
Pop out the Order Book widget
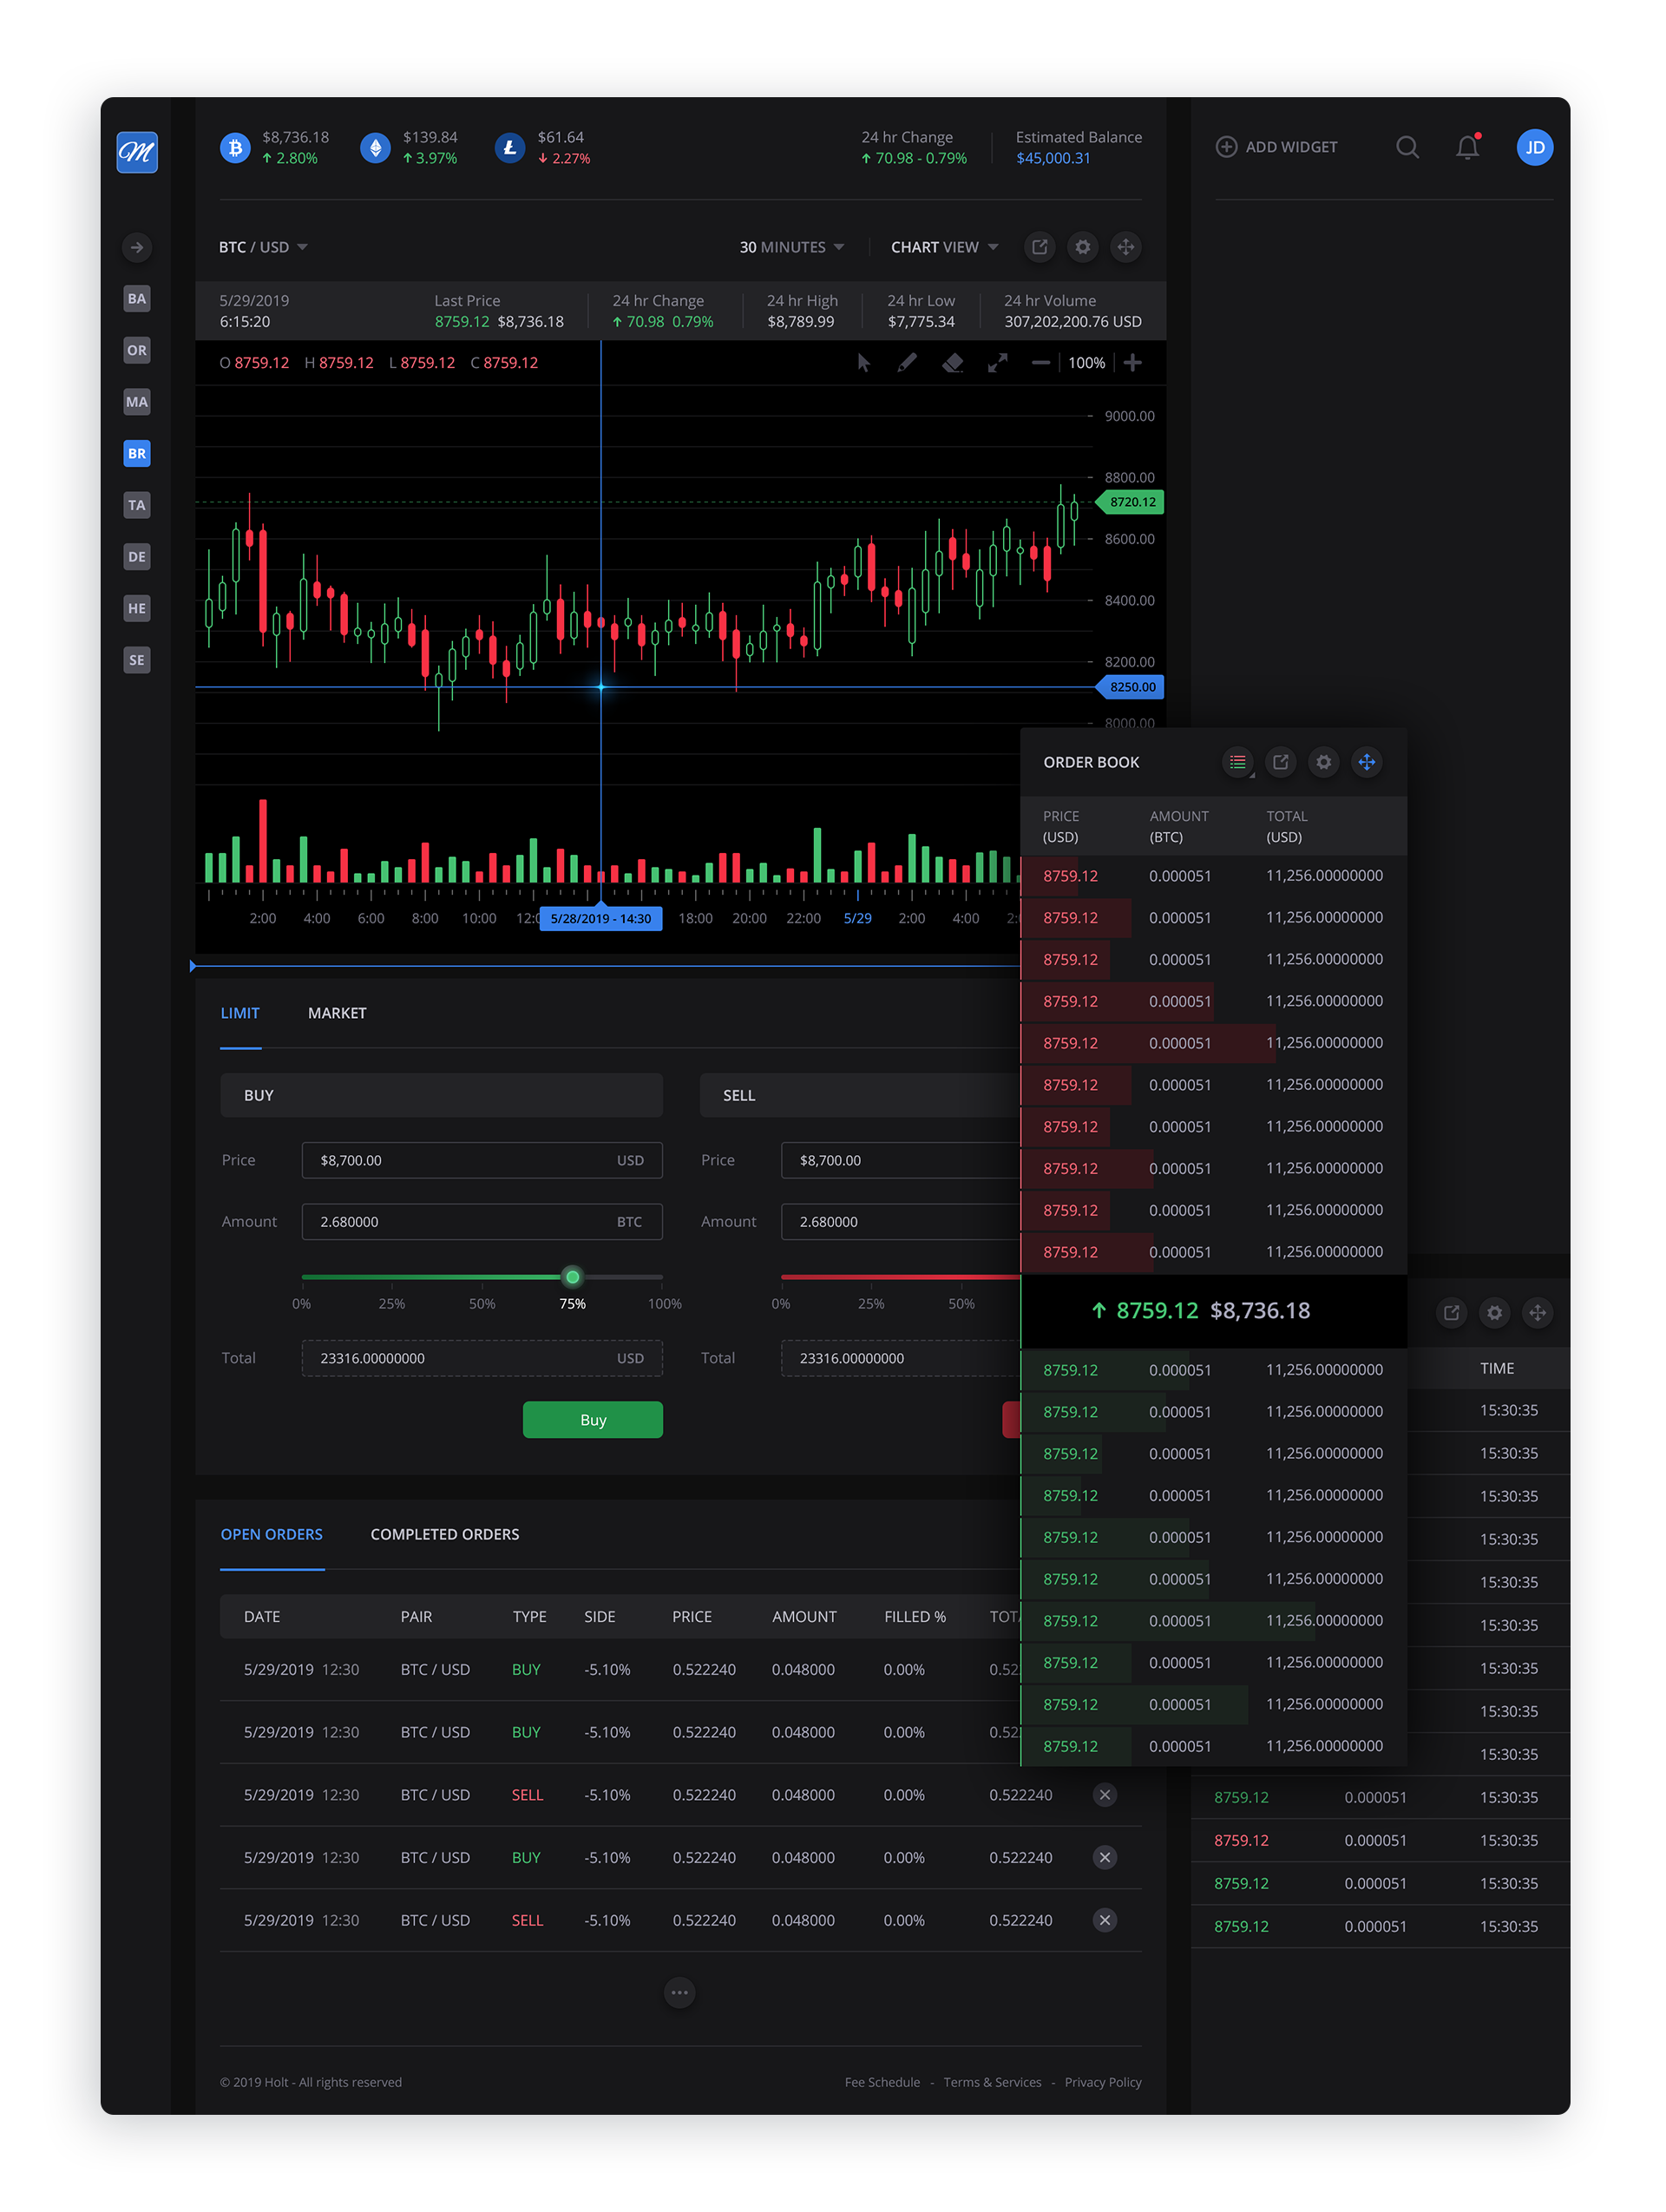coord(1281,762)
